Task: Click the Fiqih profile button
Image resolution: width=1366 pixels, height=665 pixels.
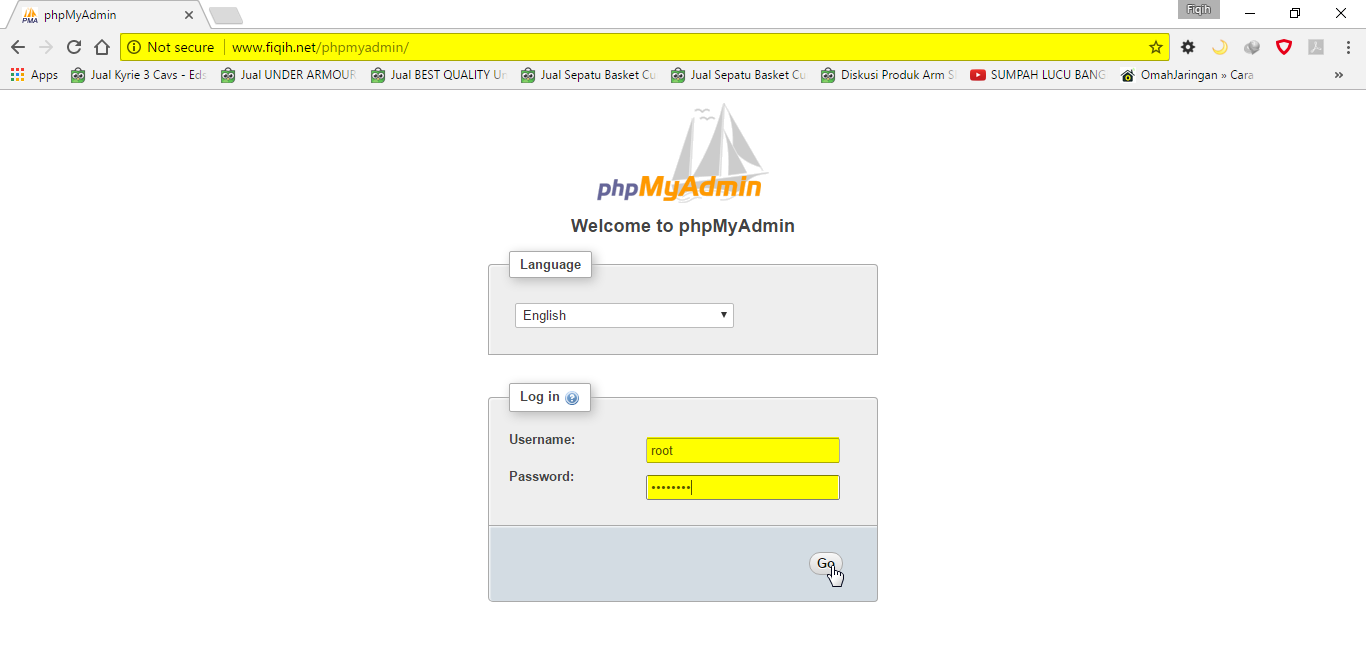Action: [1199, 9]
